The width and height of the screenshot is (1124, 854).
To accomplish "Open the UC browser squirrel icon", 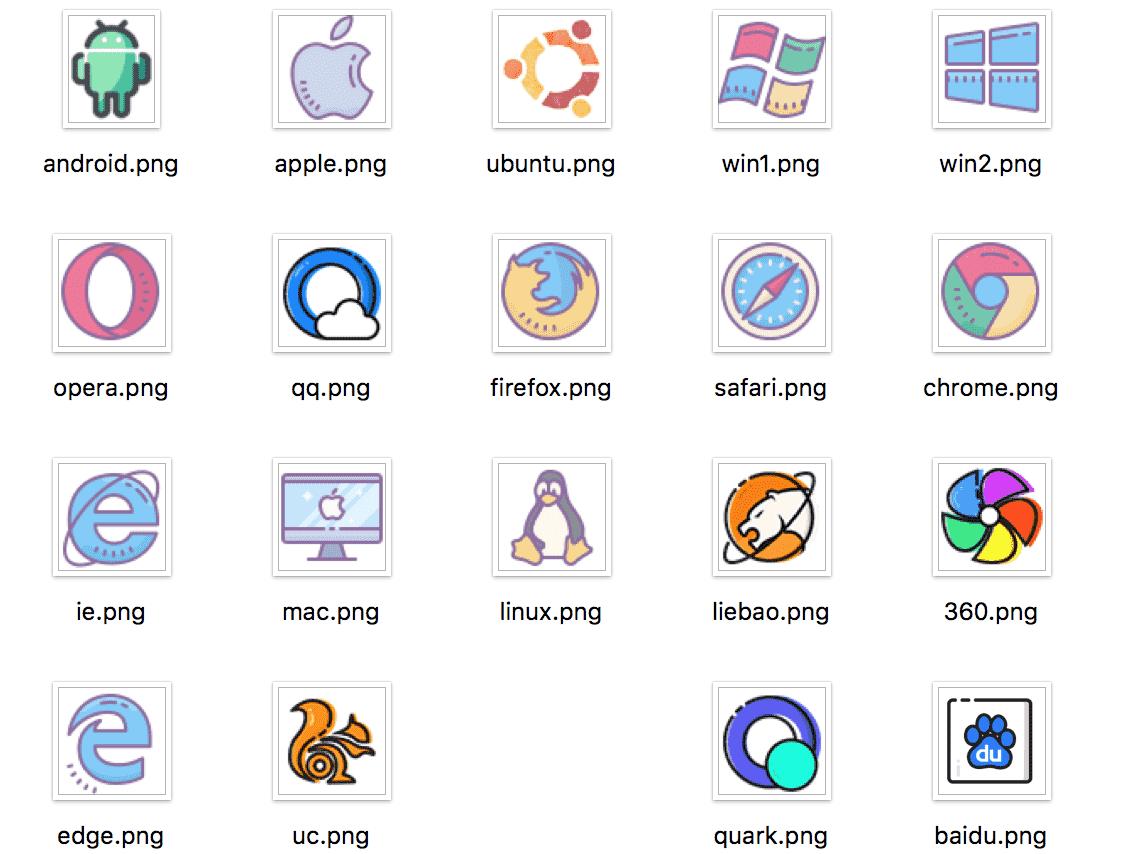I will tap(331, 740).
